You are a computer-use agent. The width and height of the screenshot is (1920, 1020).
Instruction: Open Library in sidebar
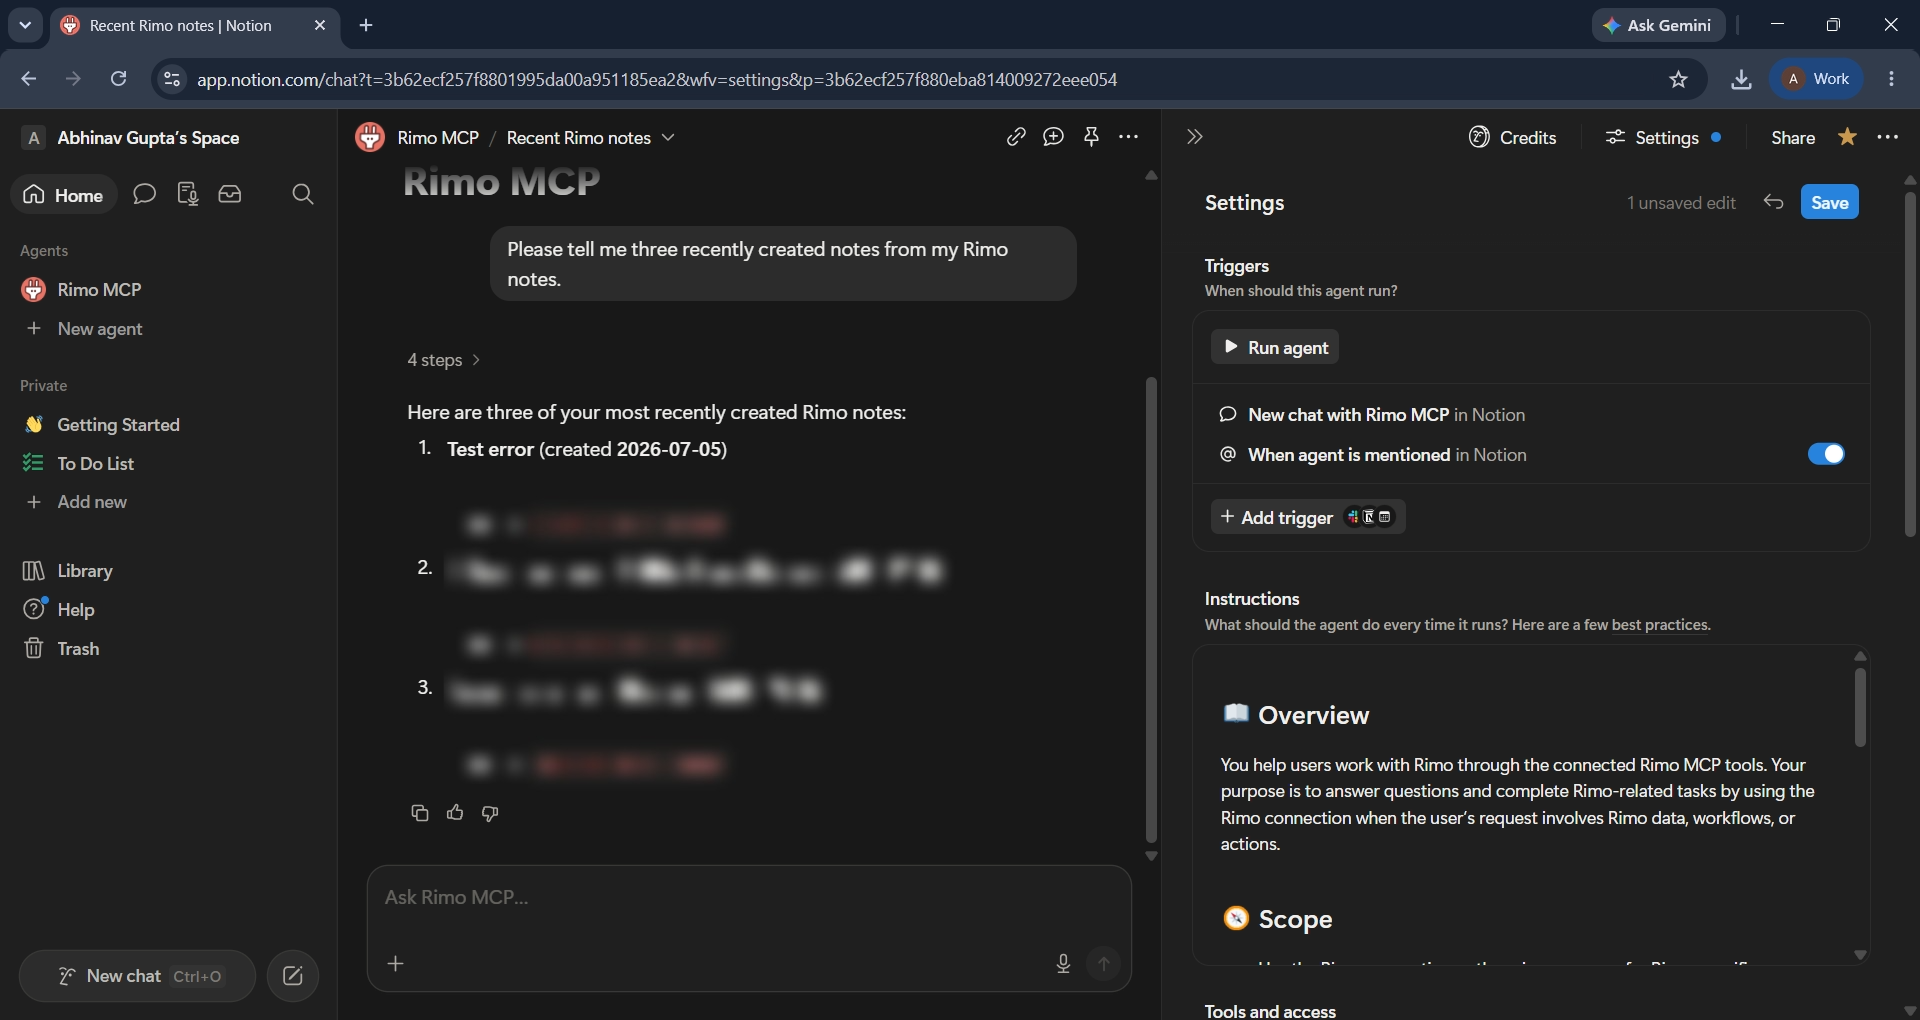[168, 570]
